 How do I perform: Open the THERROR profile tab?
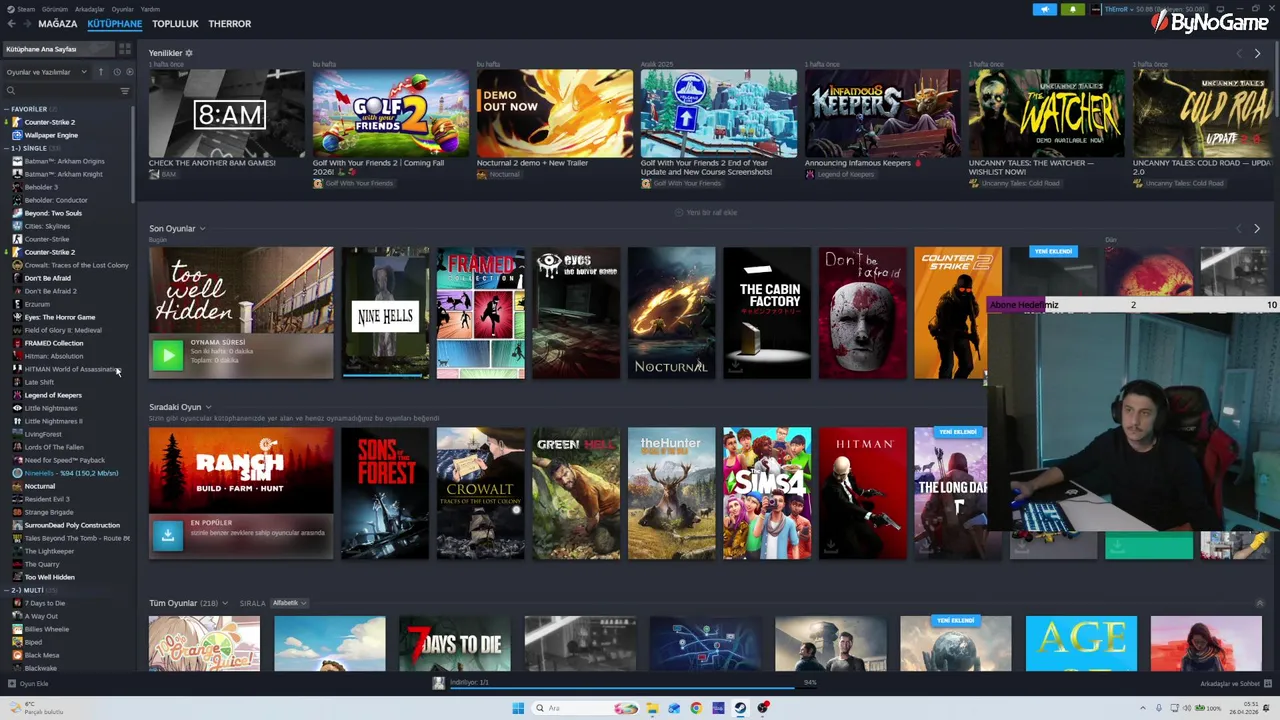[230, 23]
